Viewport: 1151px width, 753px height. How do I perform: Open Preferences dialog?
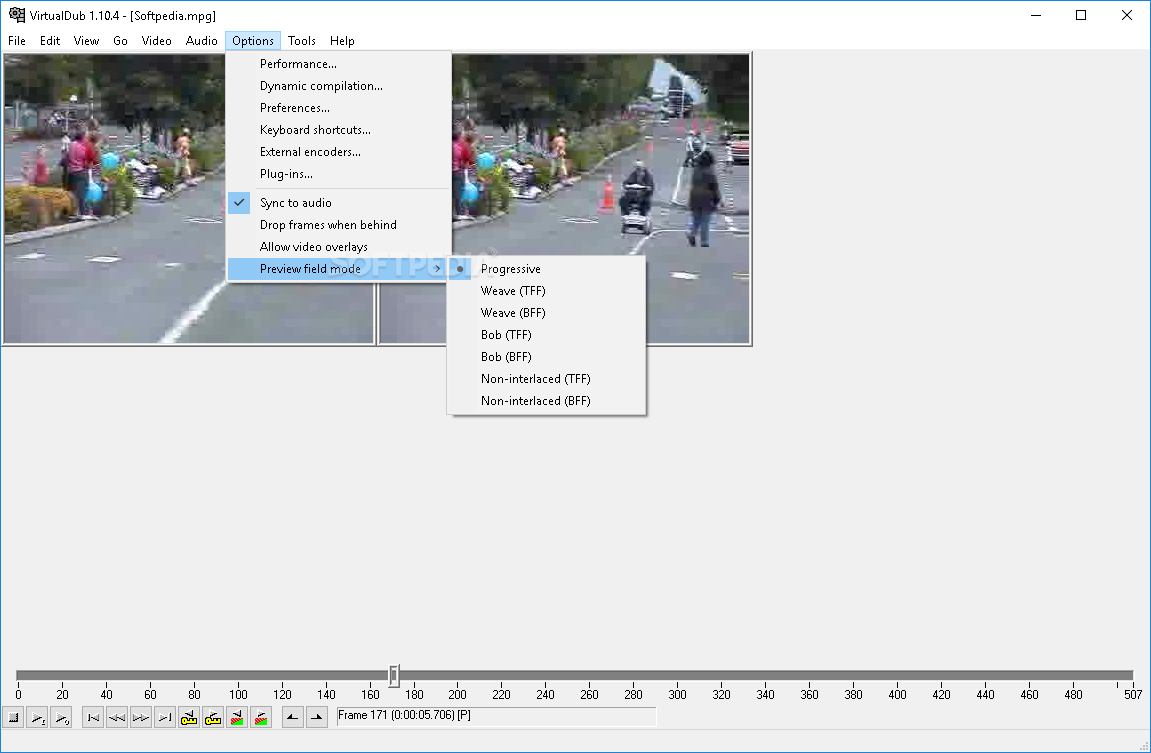click(x=338, y=108)
